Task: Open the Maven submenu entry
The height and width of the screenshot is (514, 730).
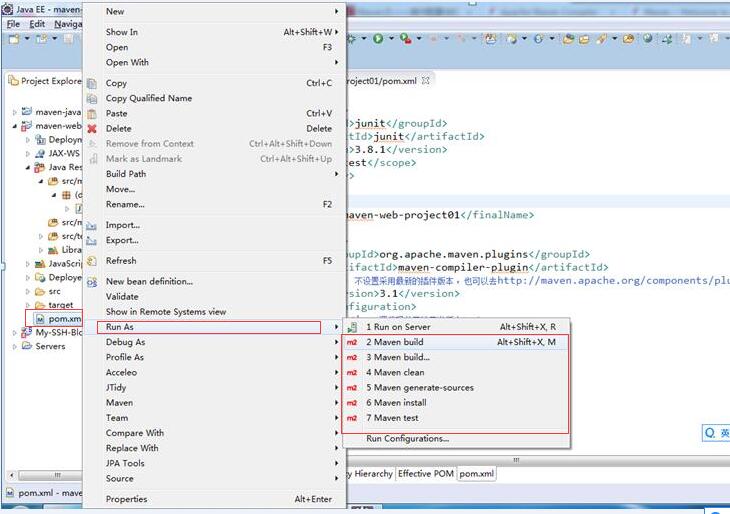Action: (x=215, y=403)
